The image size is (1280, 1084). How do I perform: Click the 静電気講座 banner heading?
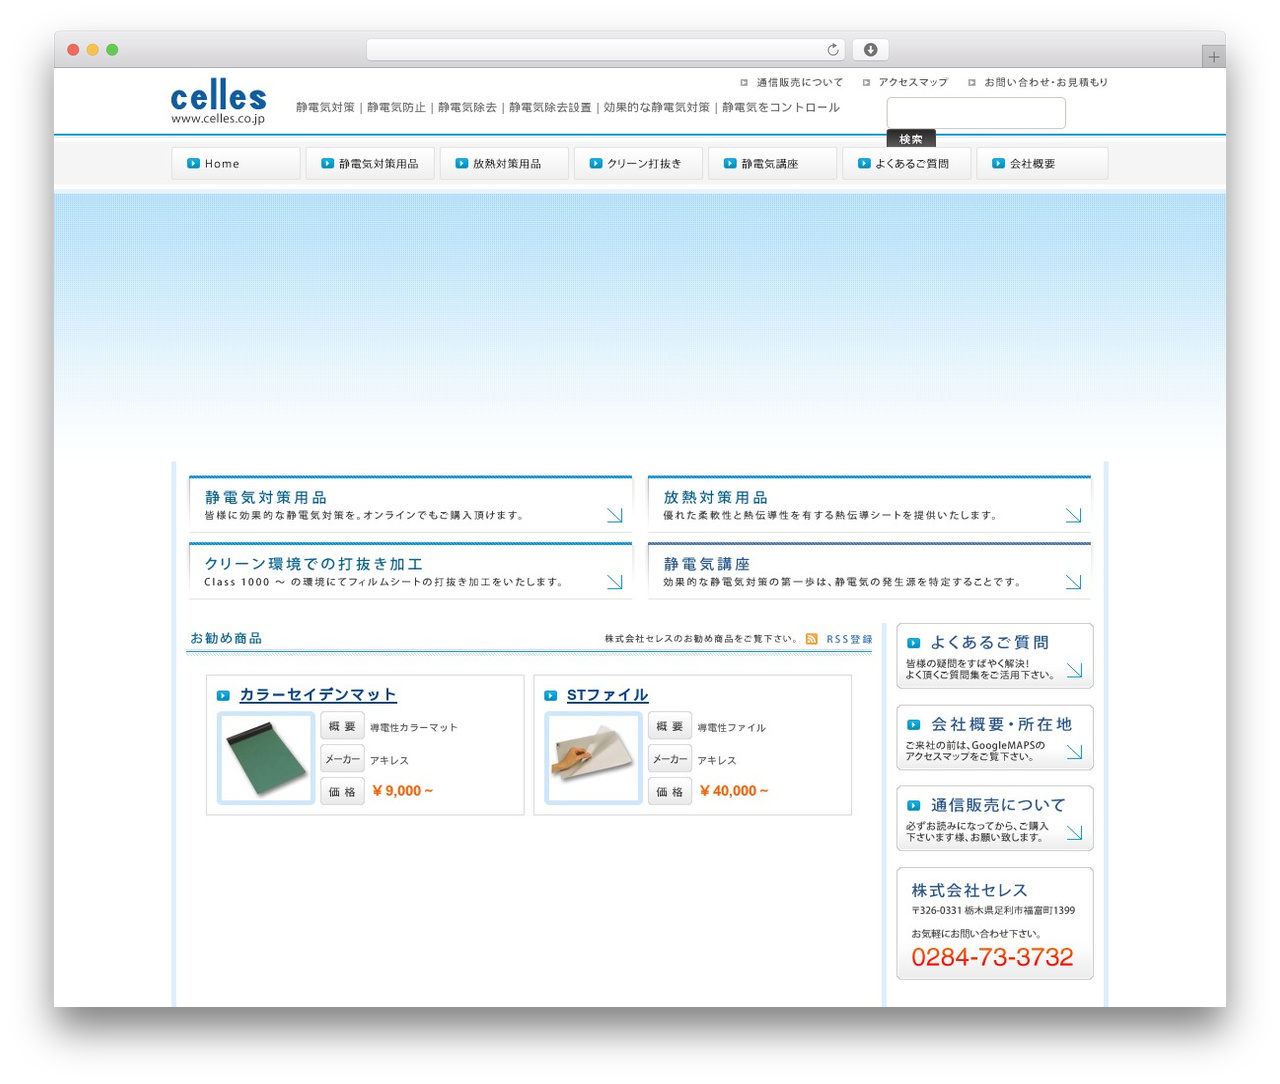[707, 564]
